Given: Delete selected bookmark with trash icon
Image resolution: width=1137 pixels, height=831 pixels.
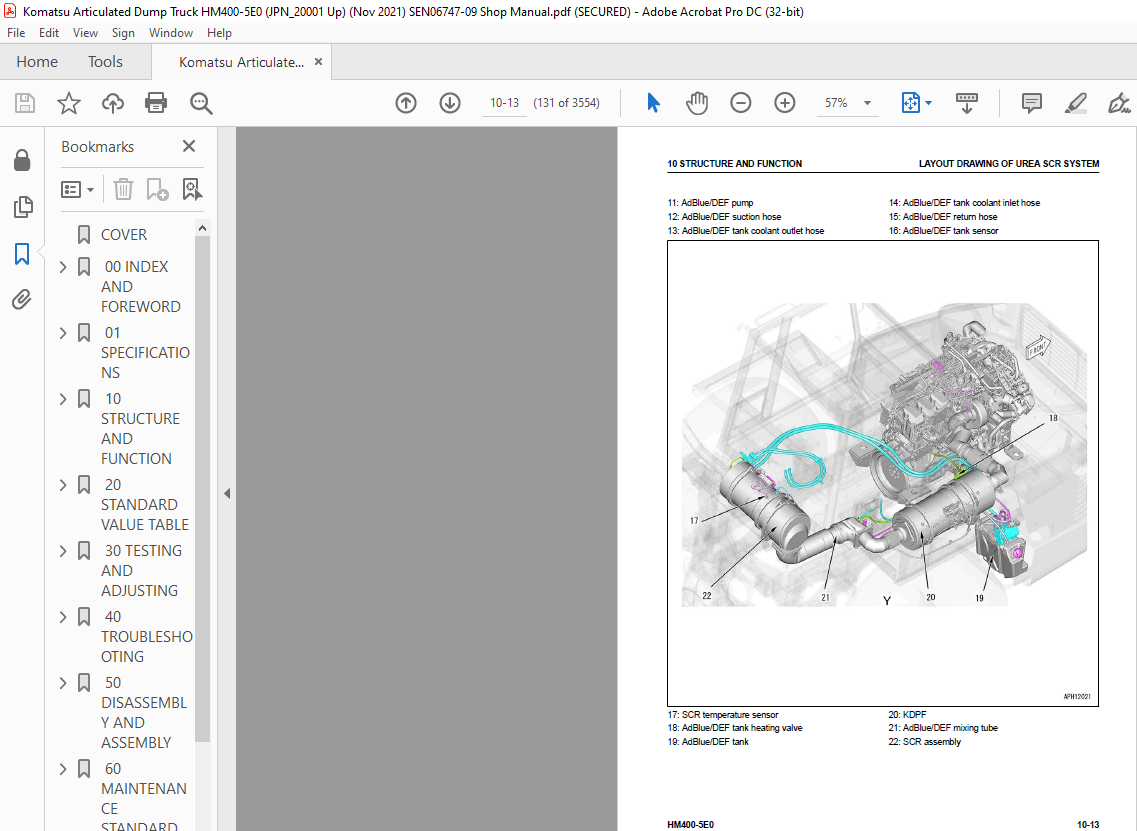Looking at the screenshot, I should [123, 189].
